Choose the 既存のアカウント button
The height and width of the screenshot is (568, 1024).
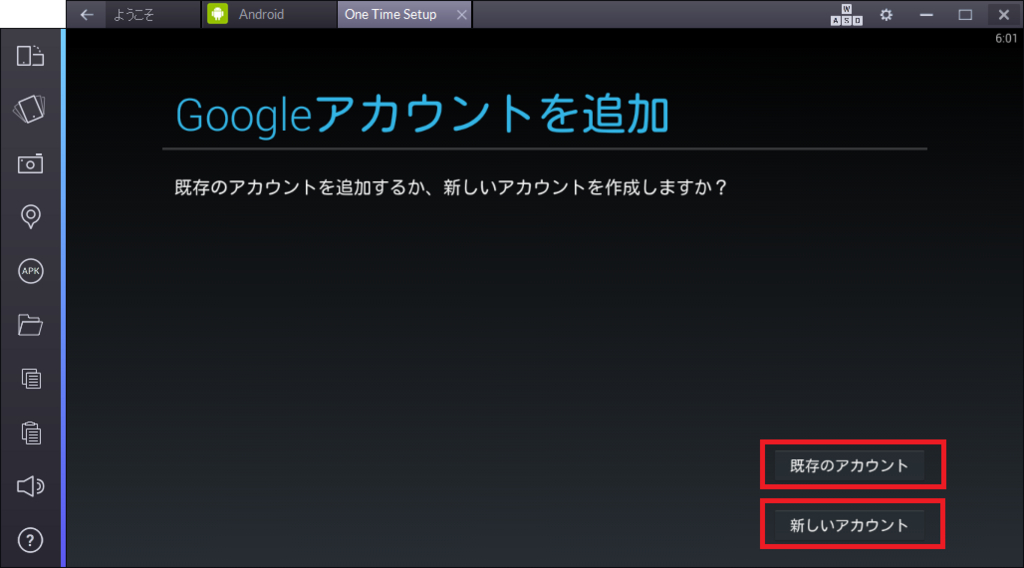coord(849,465)
